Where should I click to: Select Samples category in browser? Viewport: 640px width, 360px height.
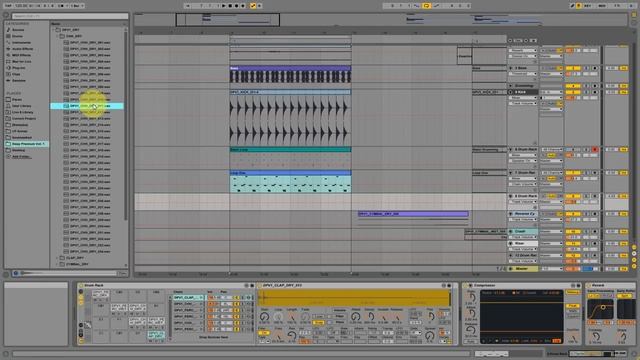tap(19, 80)
